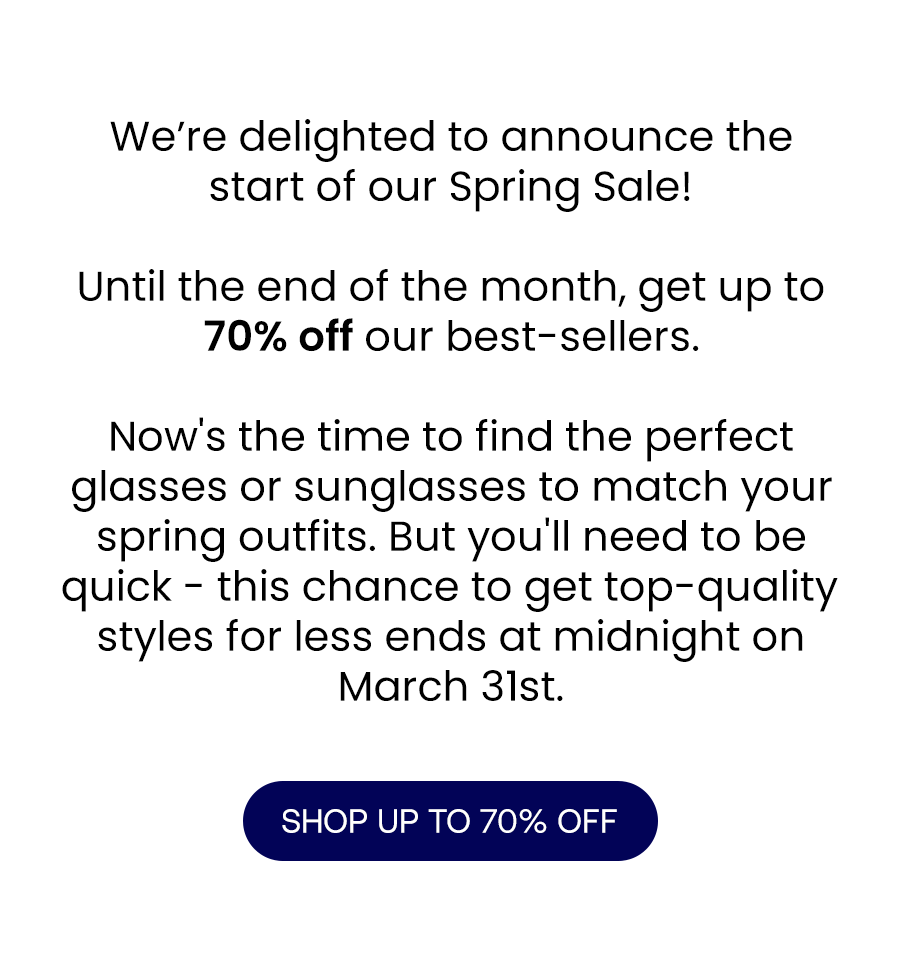900x957 pixels.
Task: Click the word "midnight"
Action: coord(646,637)
